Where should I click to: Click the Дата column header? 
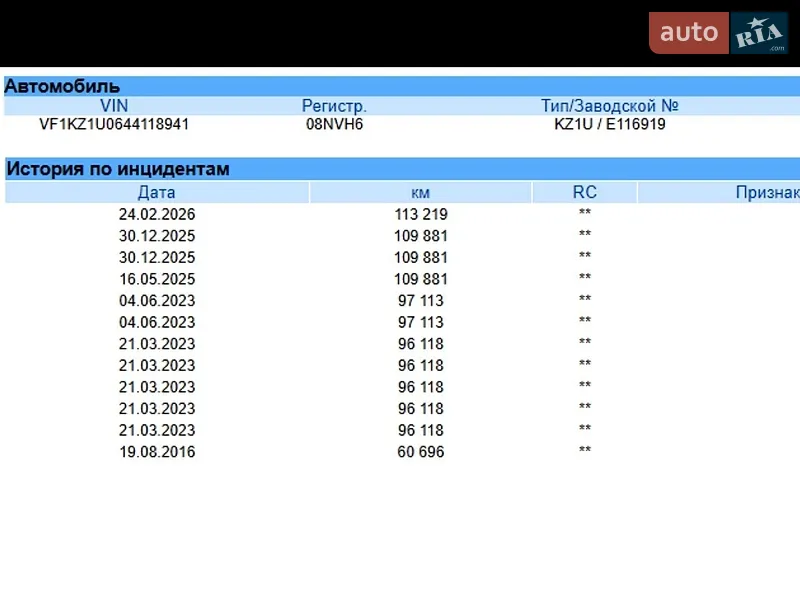click(157, 192)
